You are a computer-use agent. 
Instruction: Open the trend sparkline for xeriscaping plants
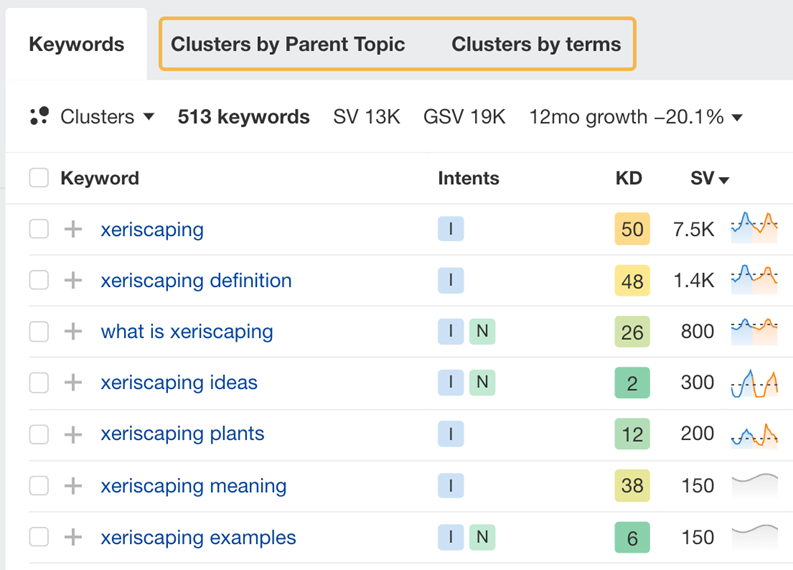(x=754, y=434)
